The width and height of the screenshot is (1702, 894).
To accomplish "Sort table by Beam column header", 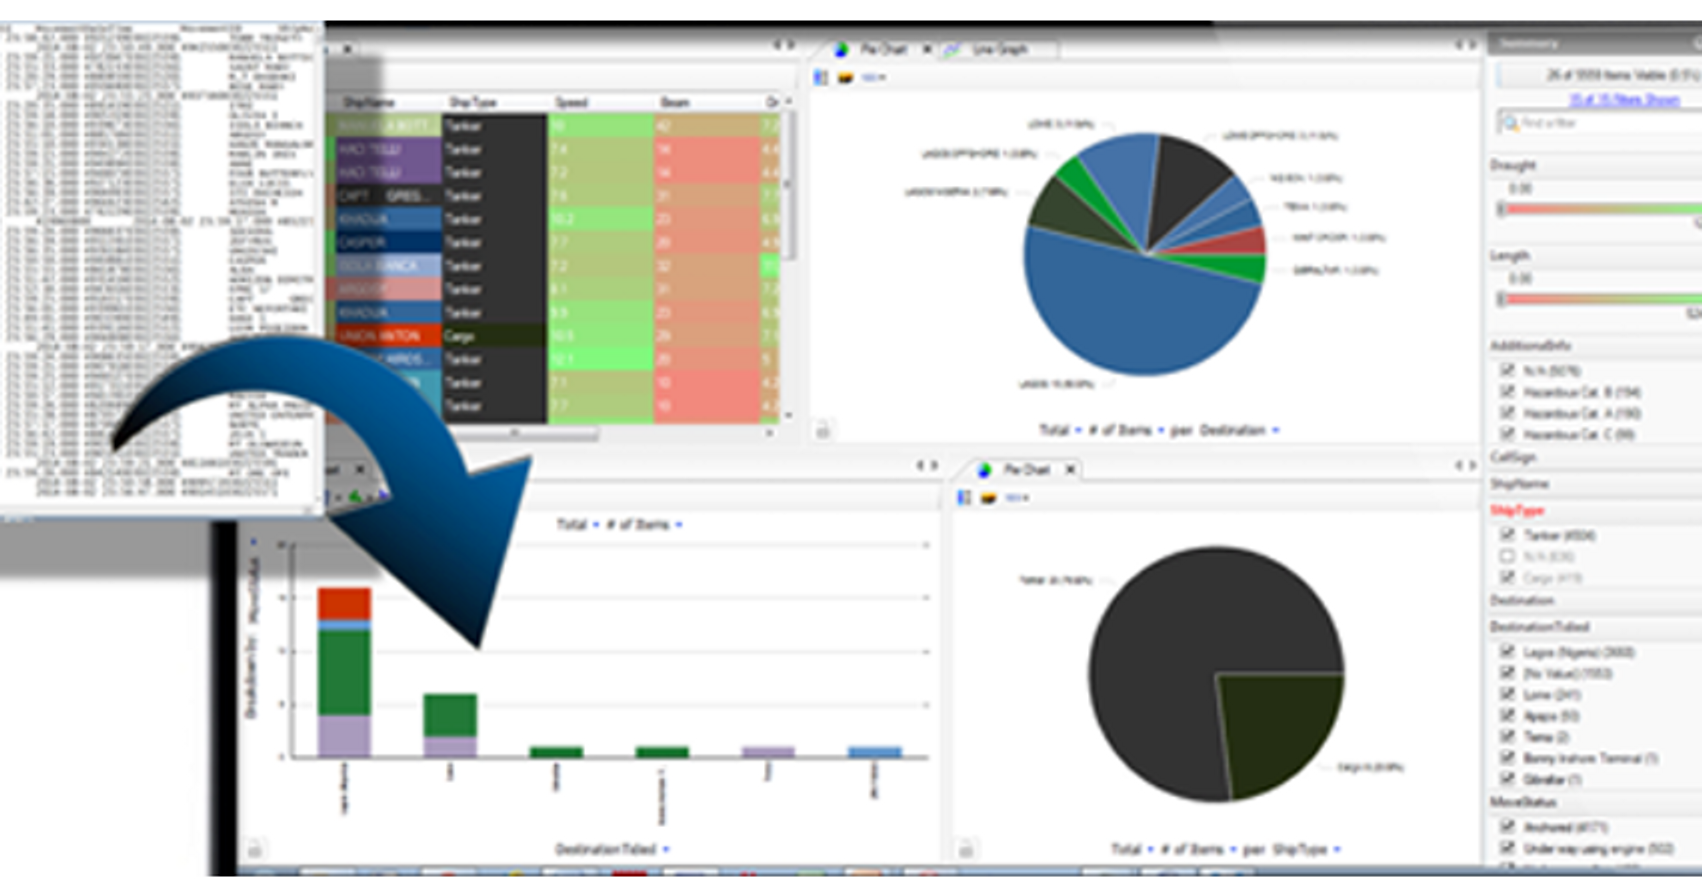I will (x=674, y=102).
